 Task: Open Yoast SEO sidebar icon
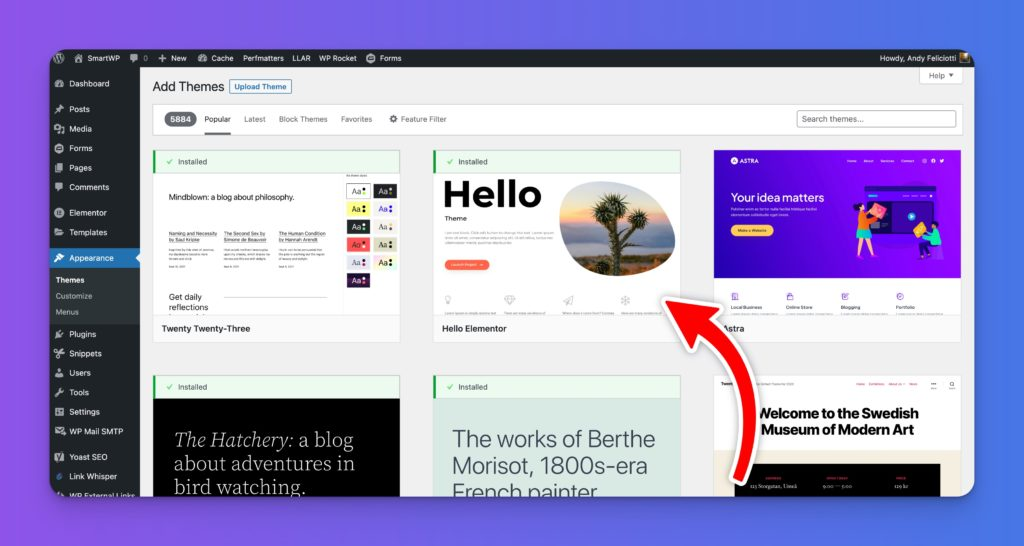(59, 457)
